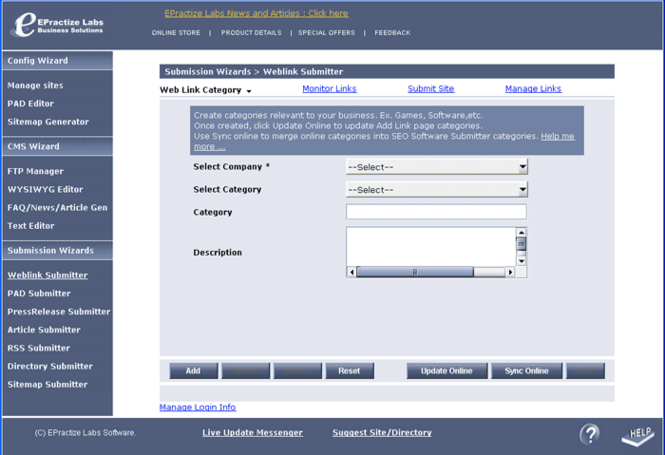Open Weblink Submitter in sidebar
This screenshot has width=665, height=455.
[x=48, y=275]
